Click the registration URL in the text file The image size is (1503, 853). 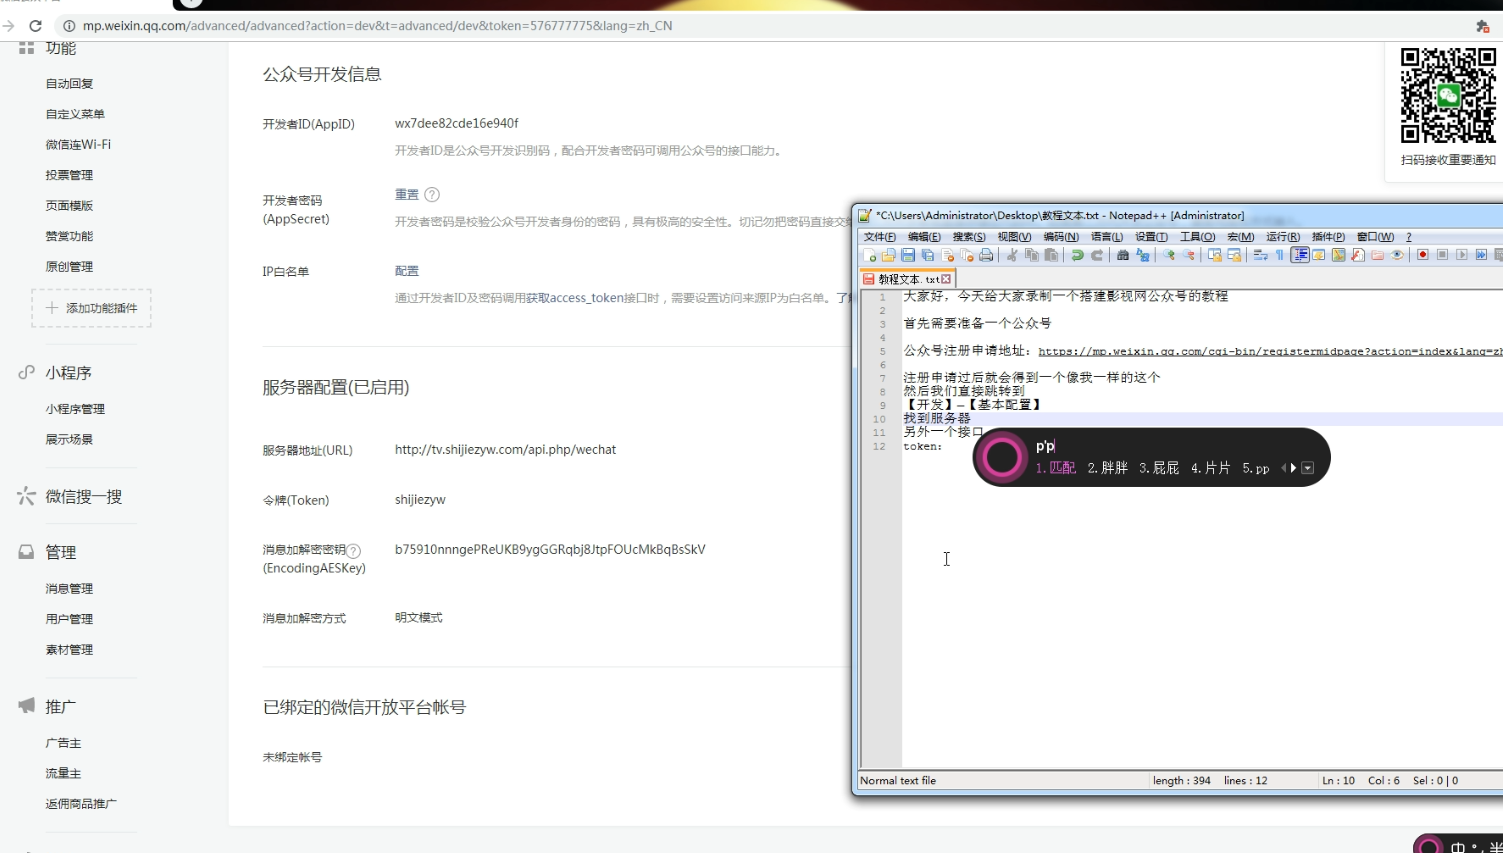[x=1270, y=351]
